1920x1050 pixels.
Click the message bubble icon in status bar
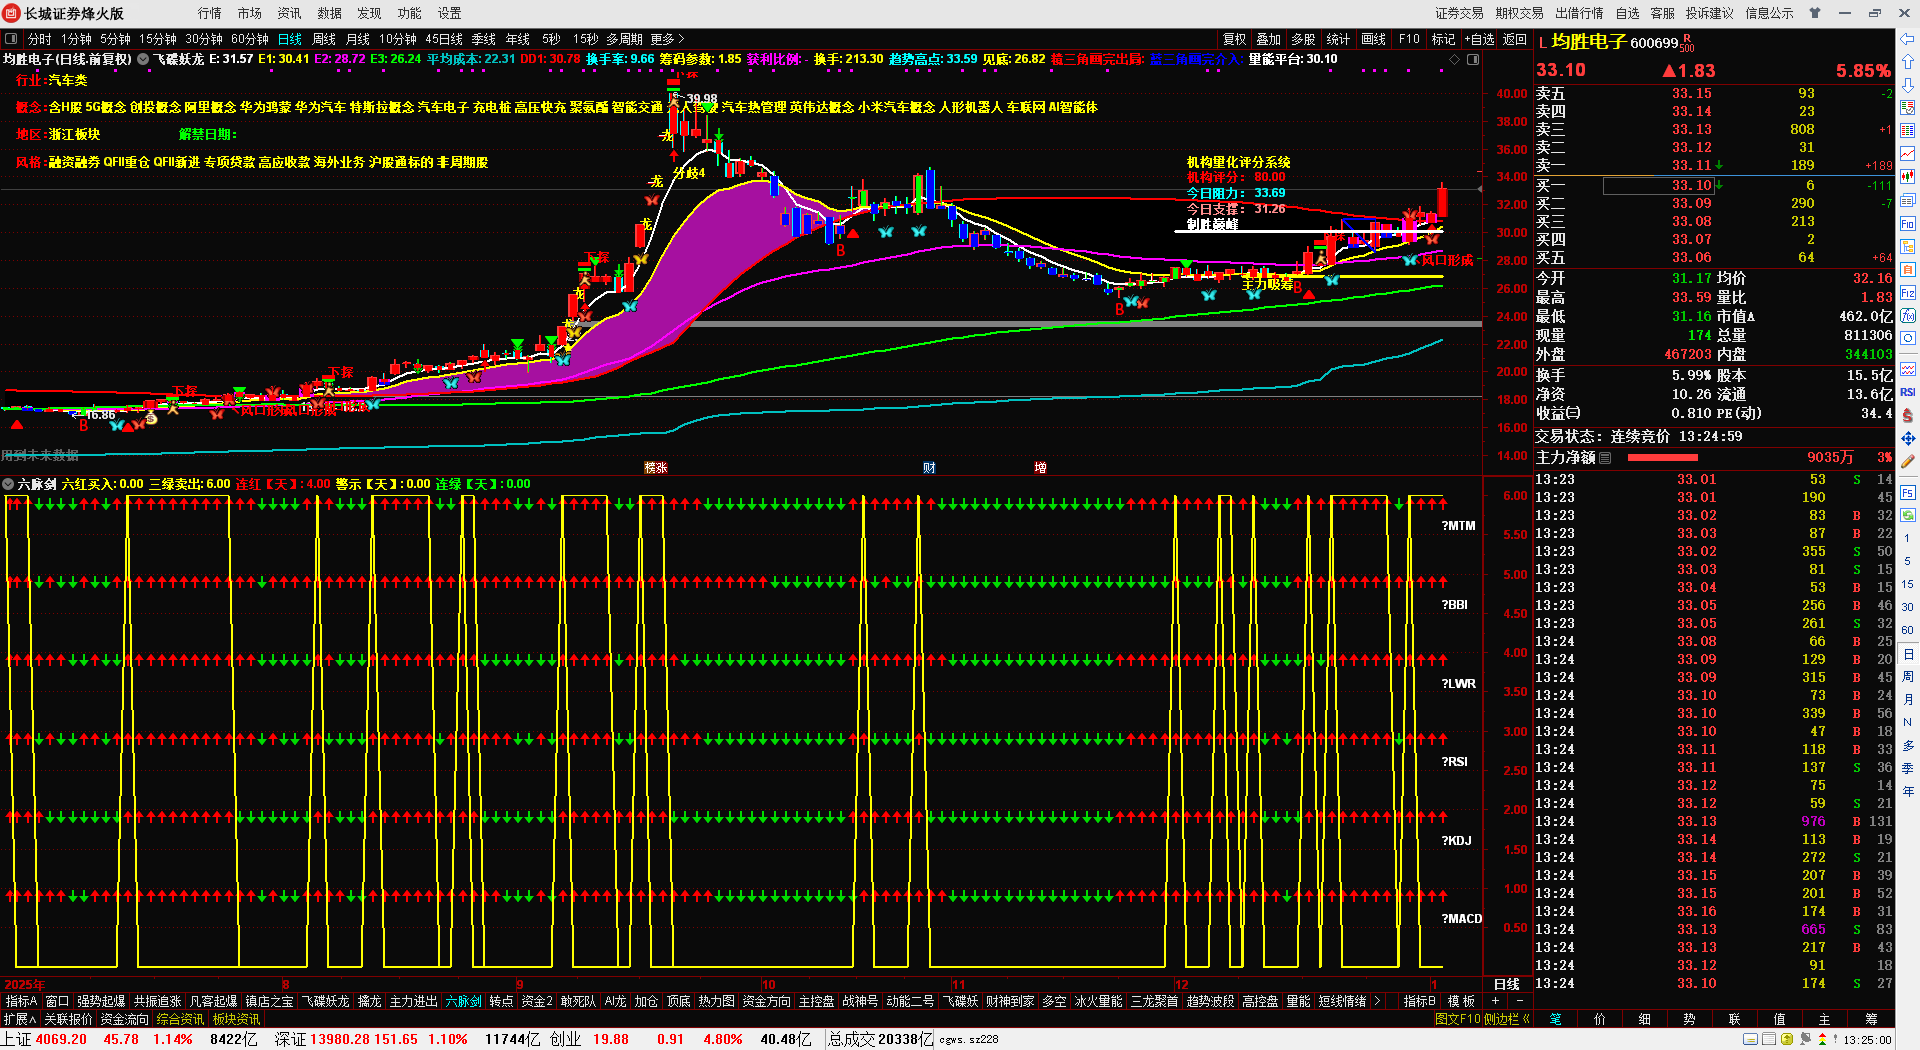coord(1805,1039)
